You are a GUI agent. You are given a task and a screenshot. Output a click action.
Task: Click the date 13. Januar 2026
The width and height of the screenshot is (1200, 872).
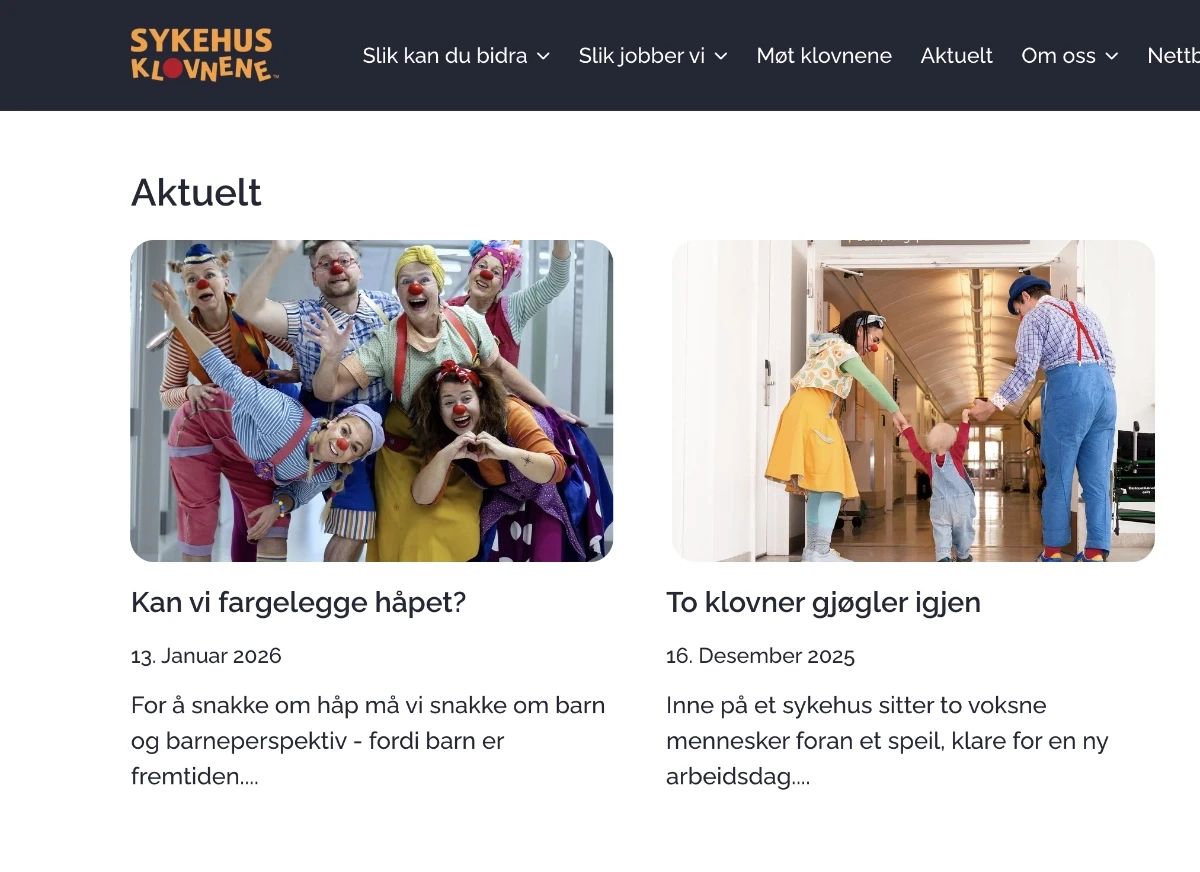coord(206,656)
